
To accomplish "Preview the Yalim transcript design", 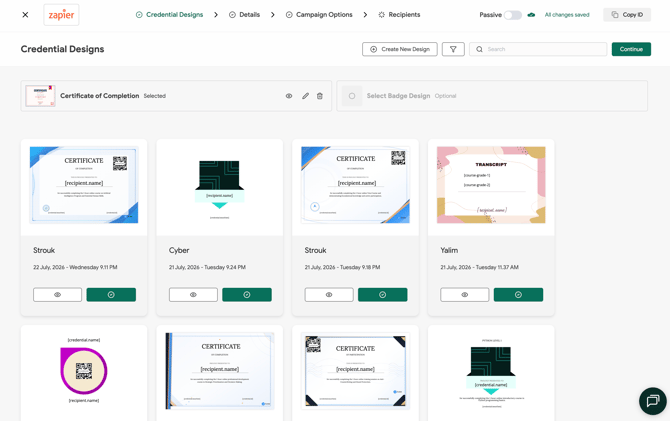I will point(464,294).
